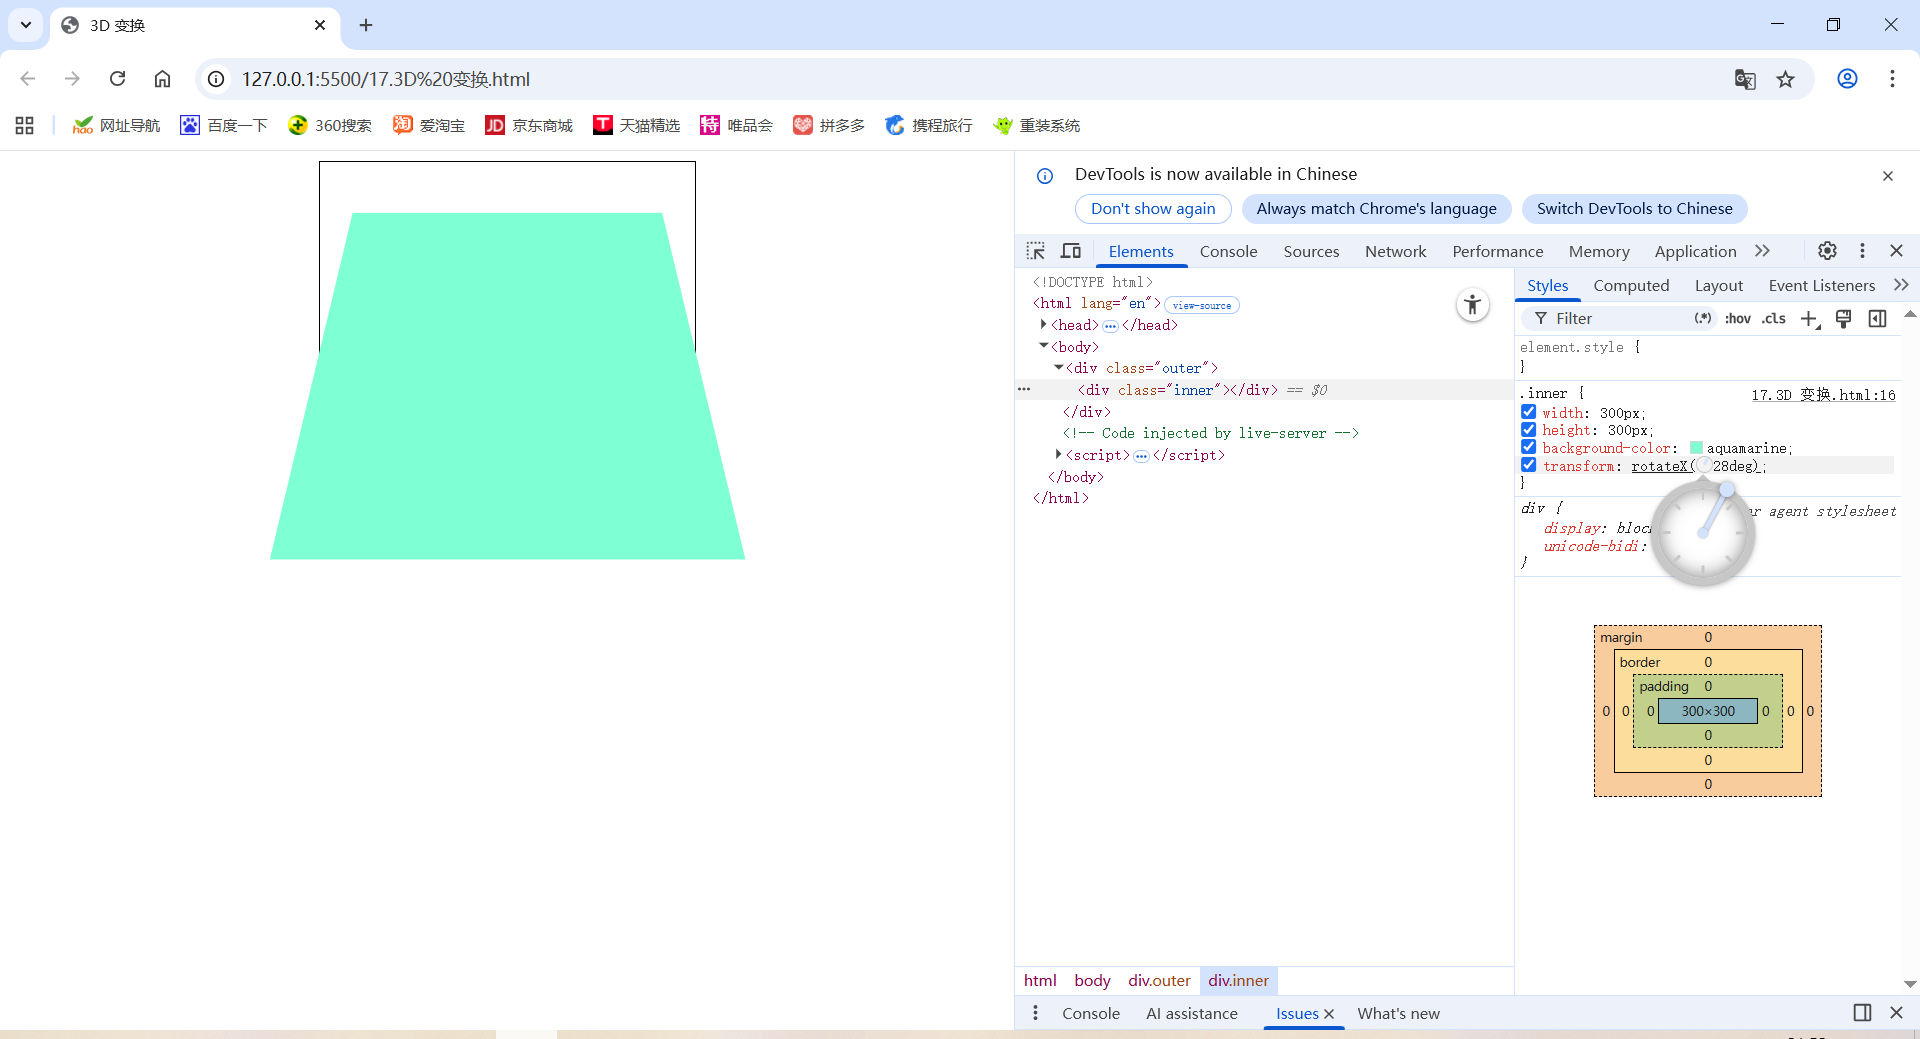Expand the script element node
Screen dimensions: 1920x1039
(1058, 455)
